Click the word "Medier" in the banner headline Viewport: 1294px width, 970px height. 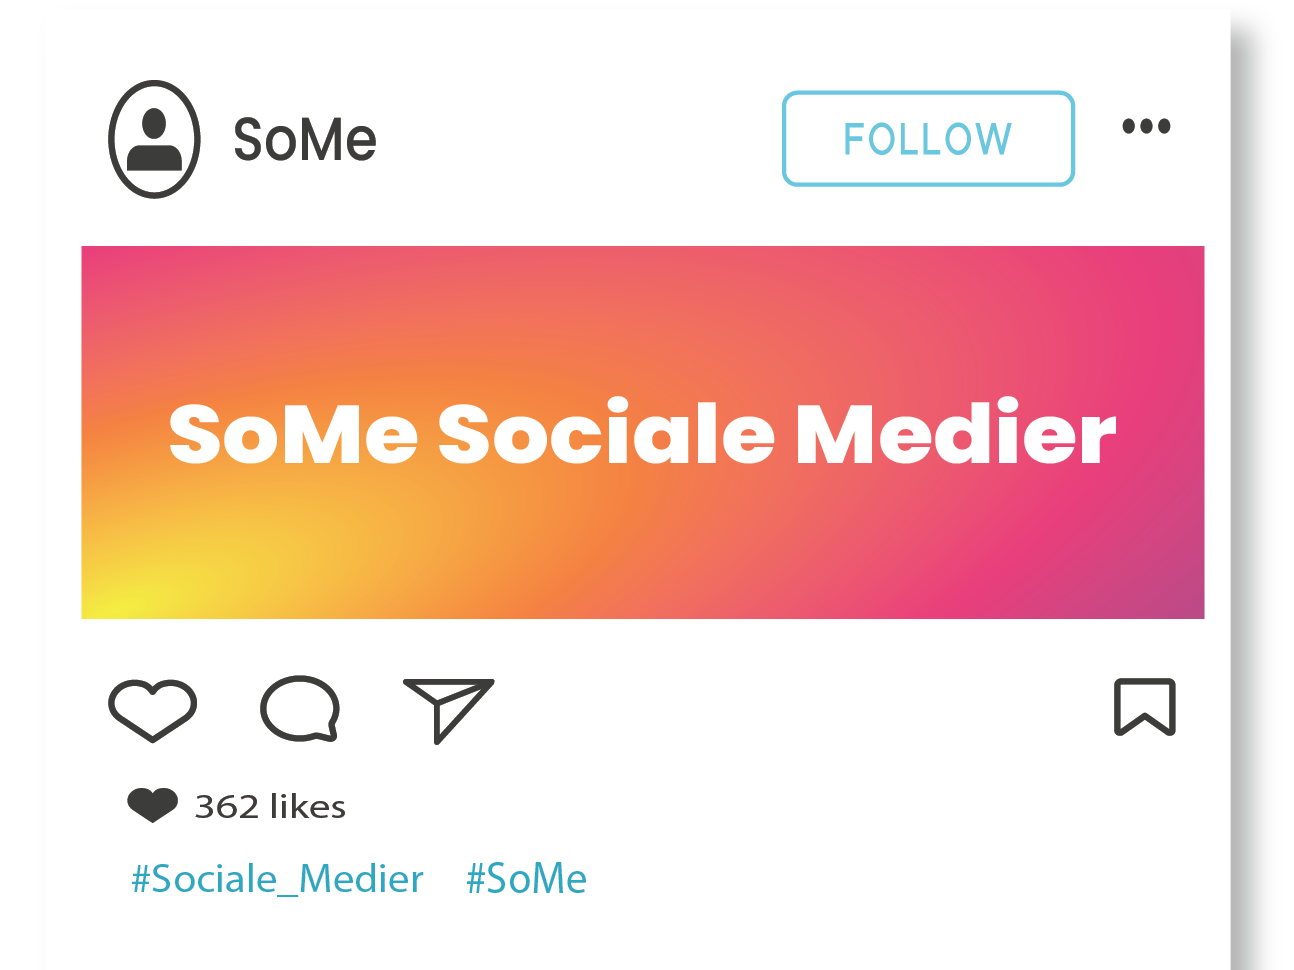tap(955, 434)
